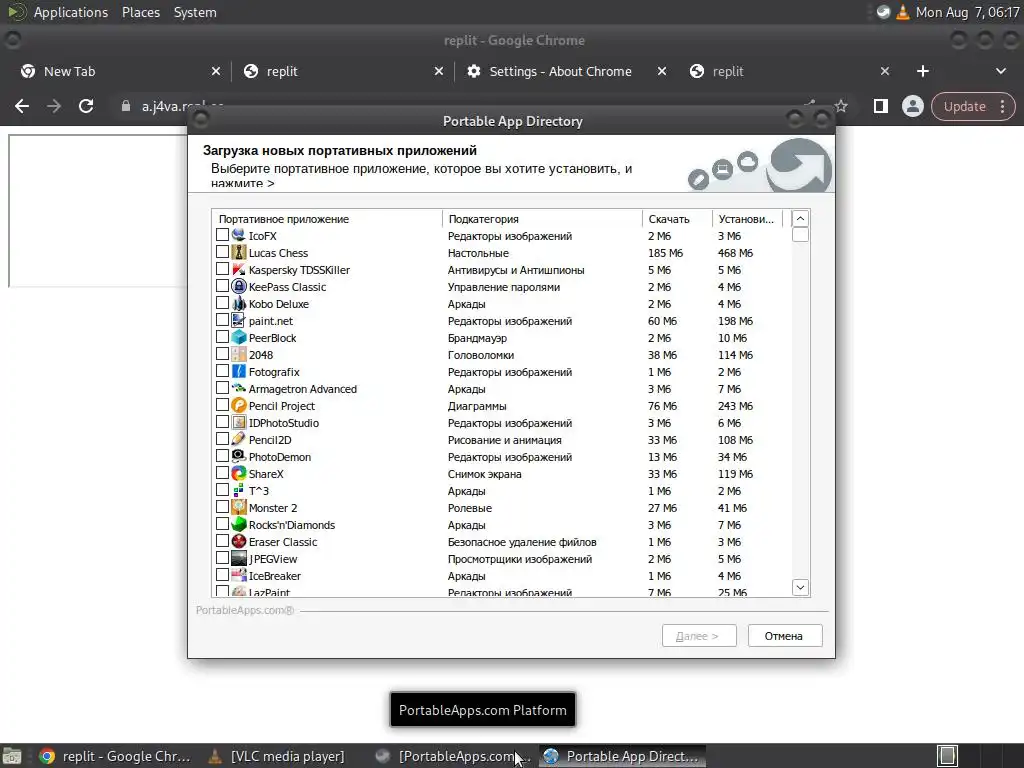Click the Lucas Chess app icon

[x=239, y=252]
